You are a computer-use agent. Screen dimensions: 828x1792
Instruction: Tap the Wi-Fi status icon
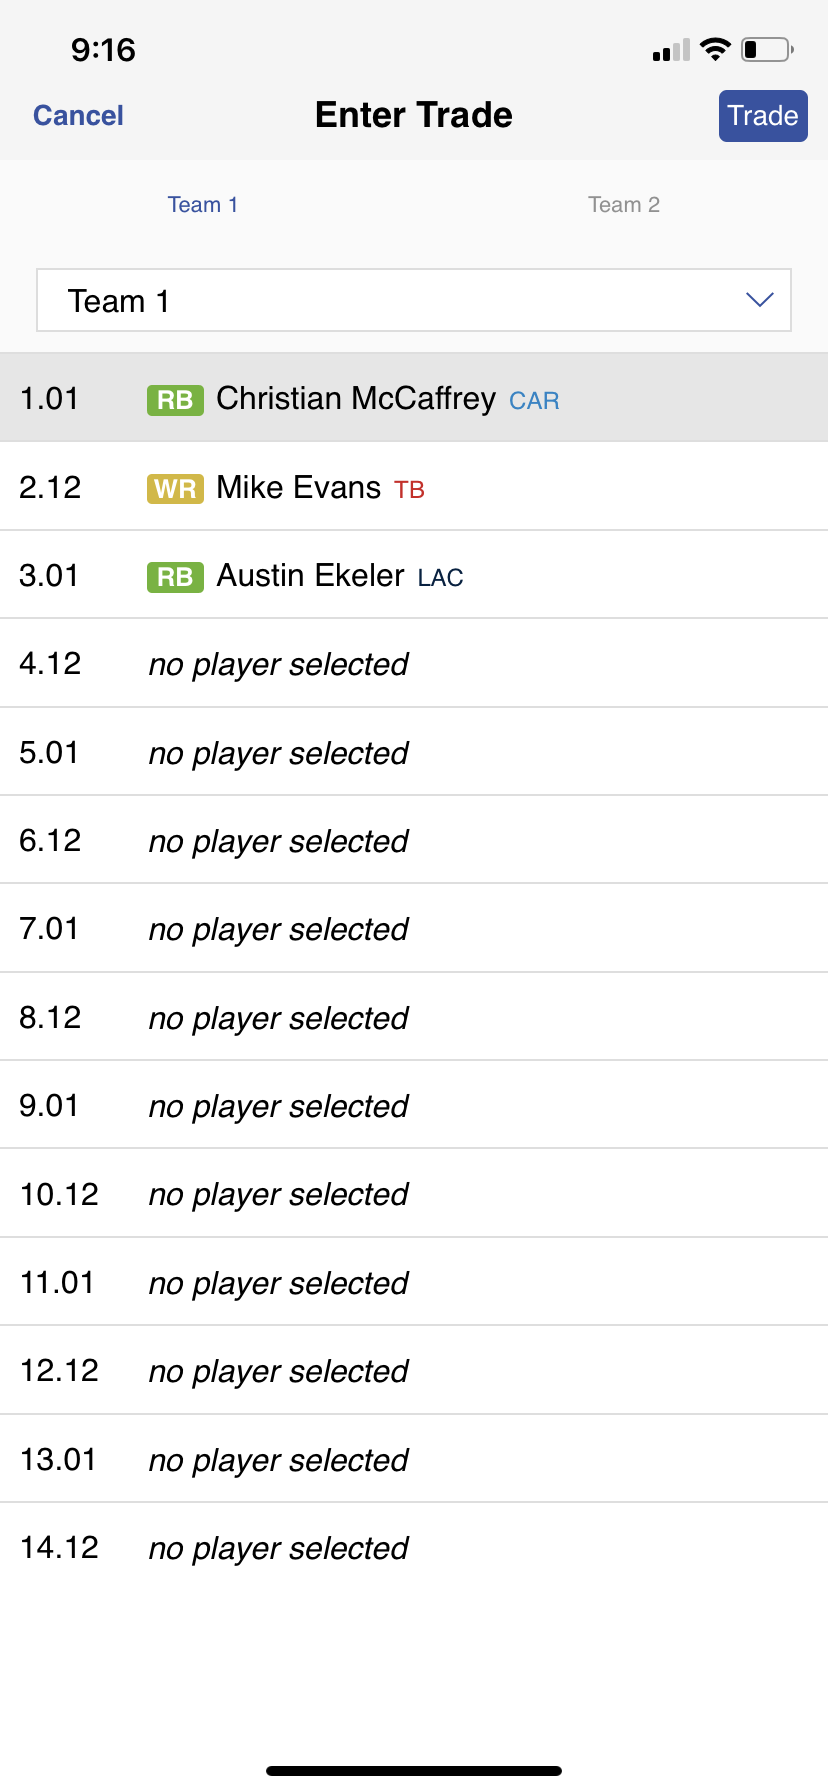[715, 50]
